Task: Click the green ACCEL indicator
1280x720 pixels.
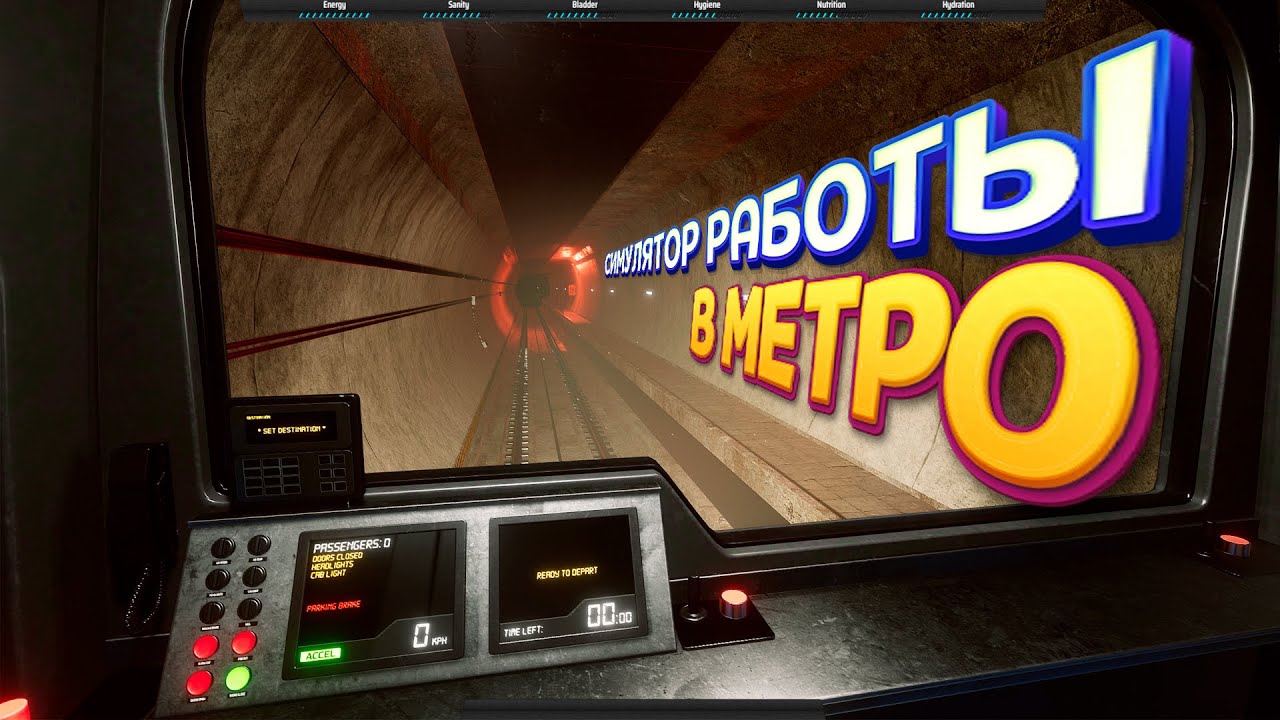Action: pos(321,653)
